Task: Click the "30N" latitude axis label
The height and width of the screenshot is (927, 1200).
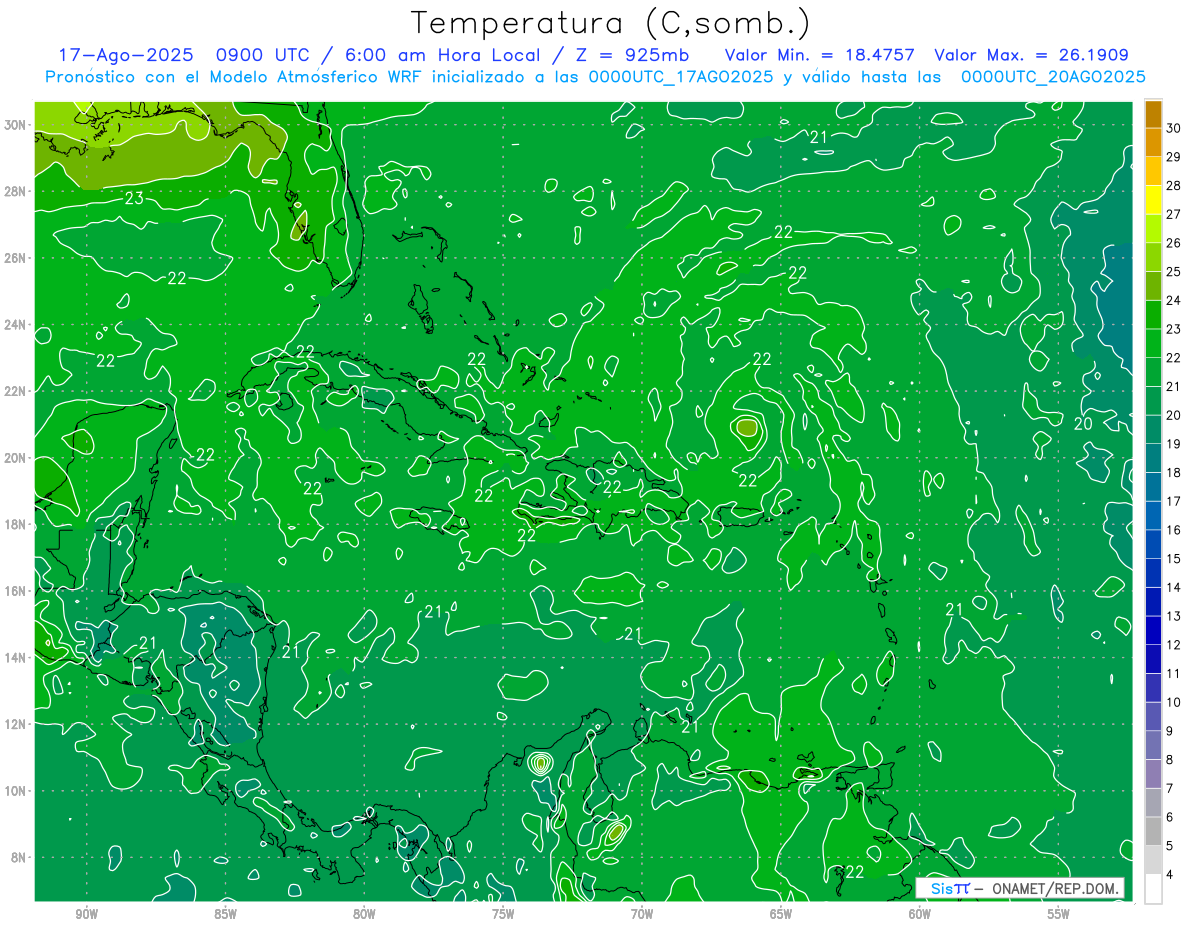Action: coord(15,125)
